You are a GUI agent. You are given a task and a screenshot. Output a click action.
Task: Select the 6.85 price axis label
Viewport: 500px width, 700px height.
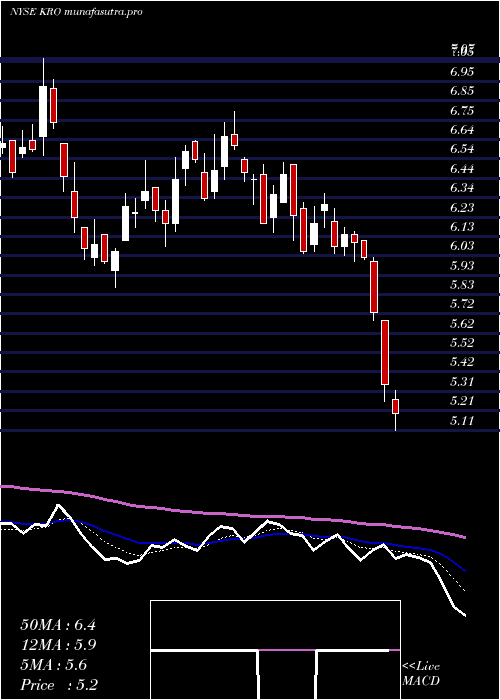(462, 91)
